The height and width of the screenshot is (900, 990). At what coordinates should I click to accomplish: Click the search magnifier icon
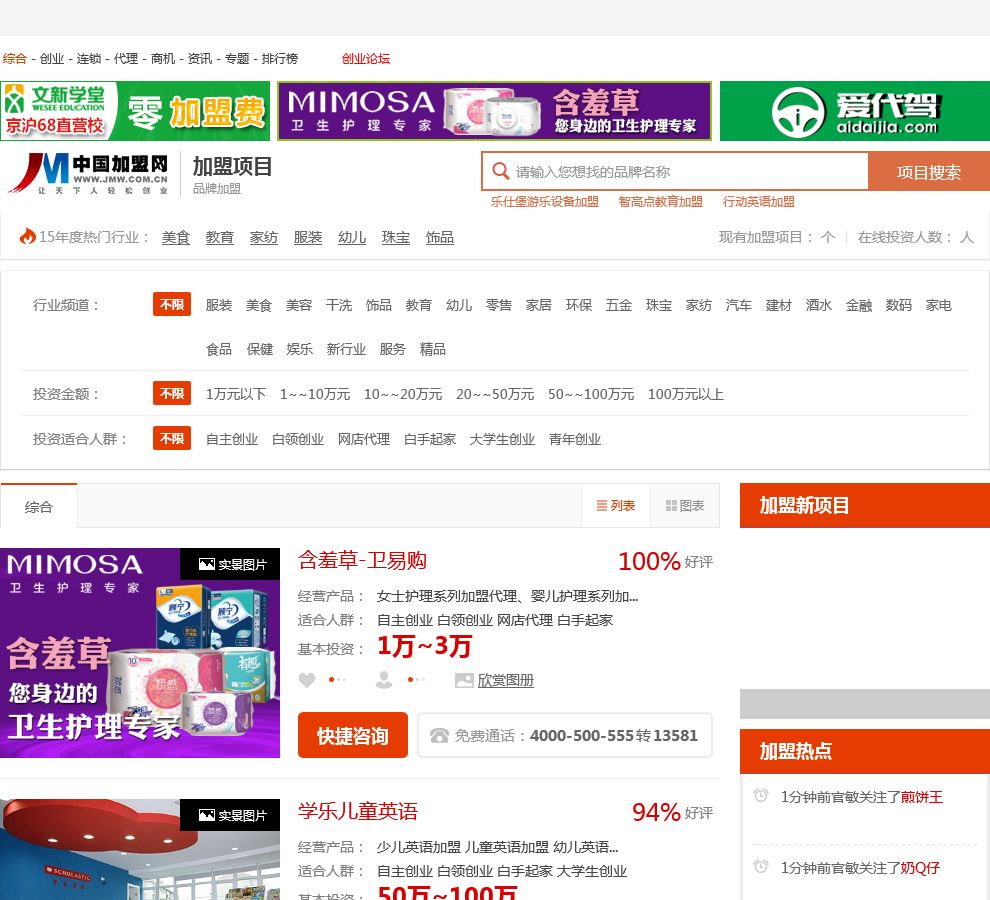coord(501,171)
